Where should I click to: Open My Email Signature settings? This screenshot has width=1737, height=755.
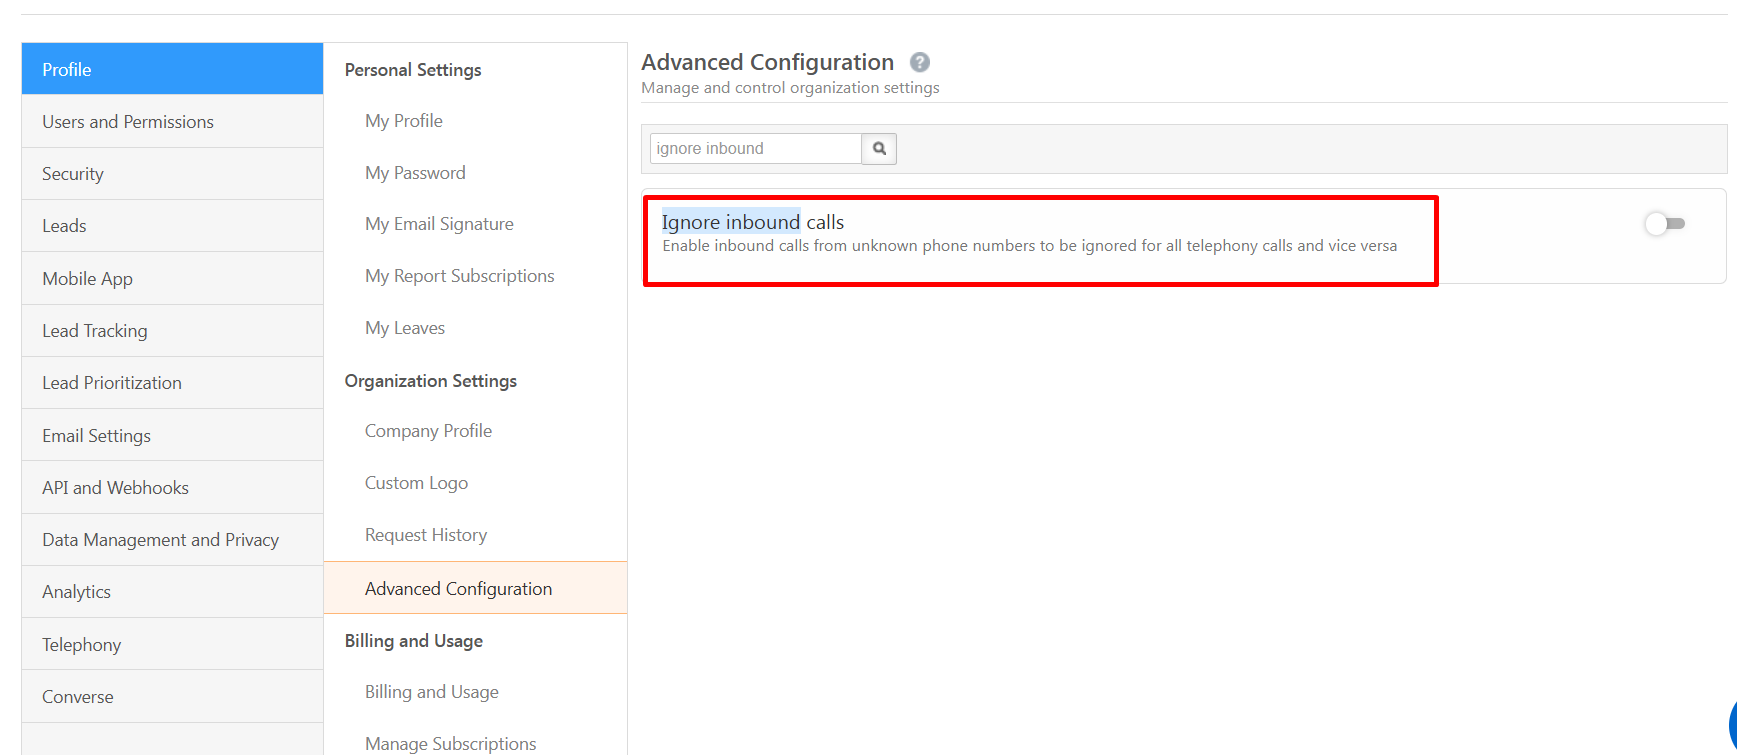tap(439, 224)
